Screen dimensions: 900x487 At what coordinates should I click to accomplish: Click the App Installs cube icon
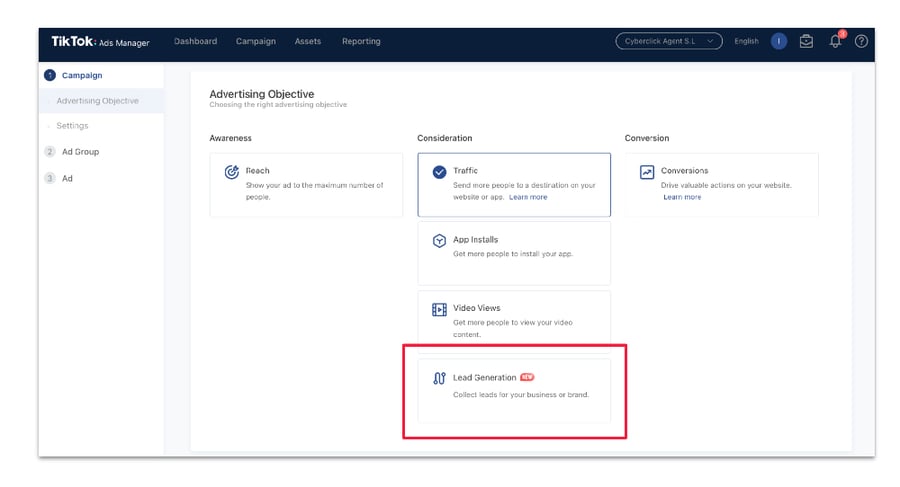coord(439,241)
